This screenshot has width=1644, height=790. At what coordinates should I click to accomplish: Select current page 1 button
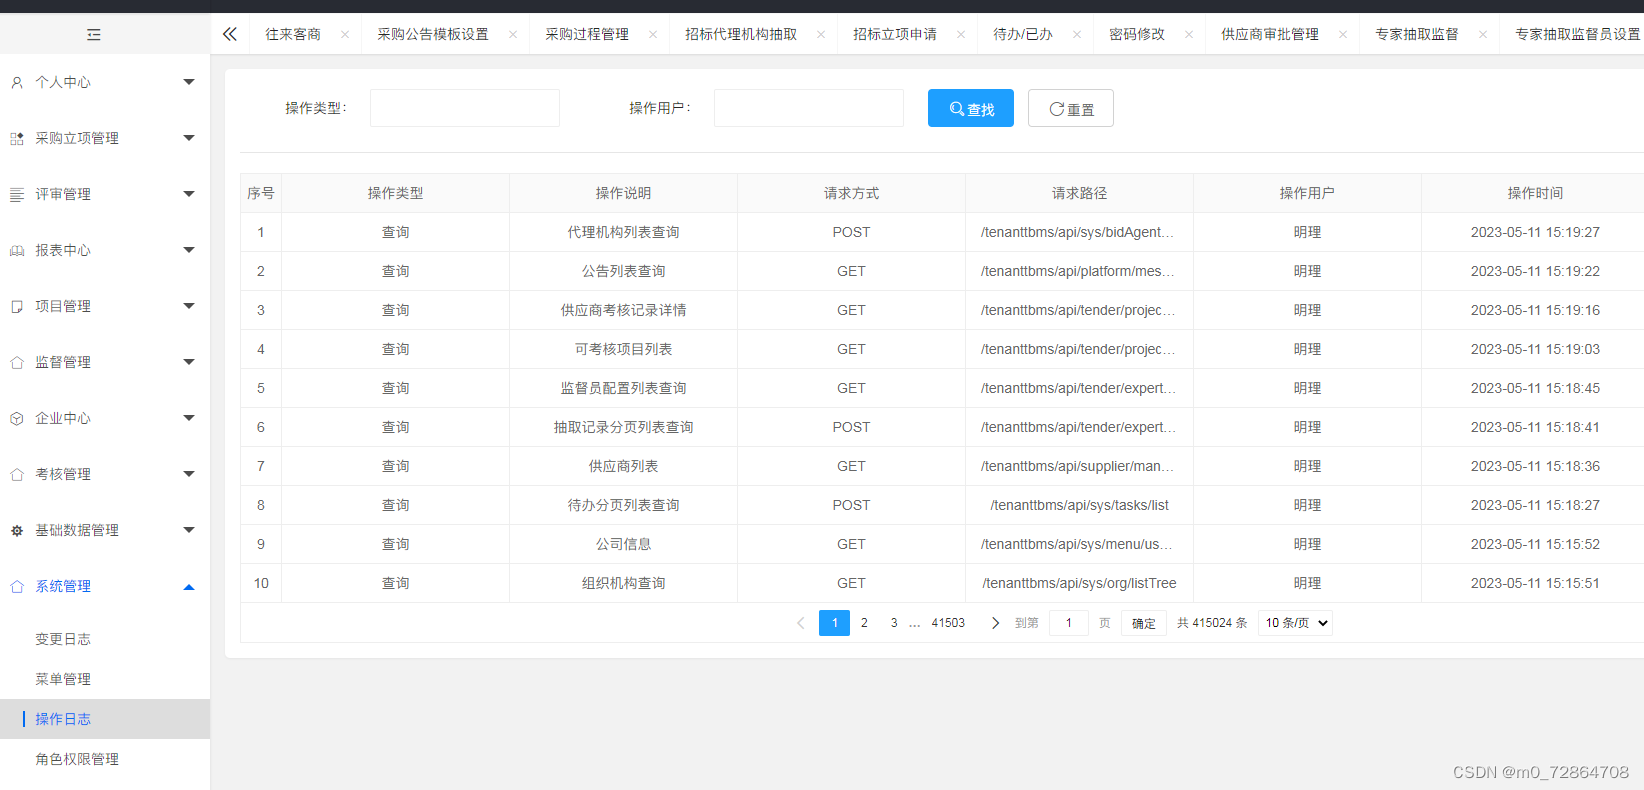click(834, 623)
